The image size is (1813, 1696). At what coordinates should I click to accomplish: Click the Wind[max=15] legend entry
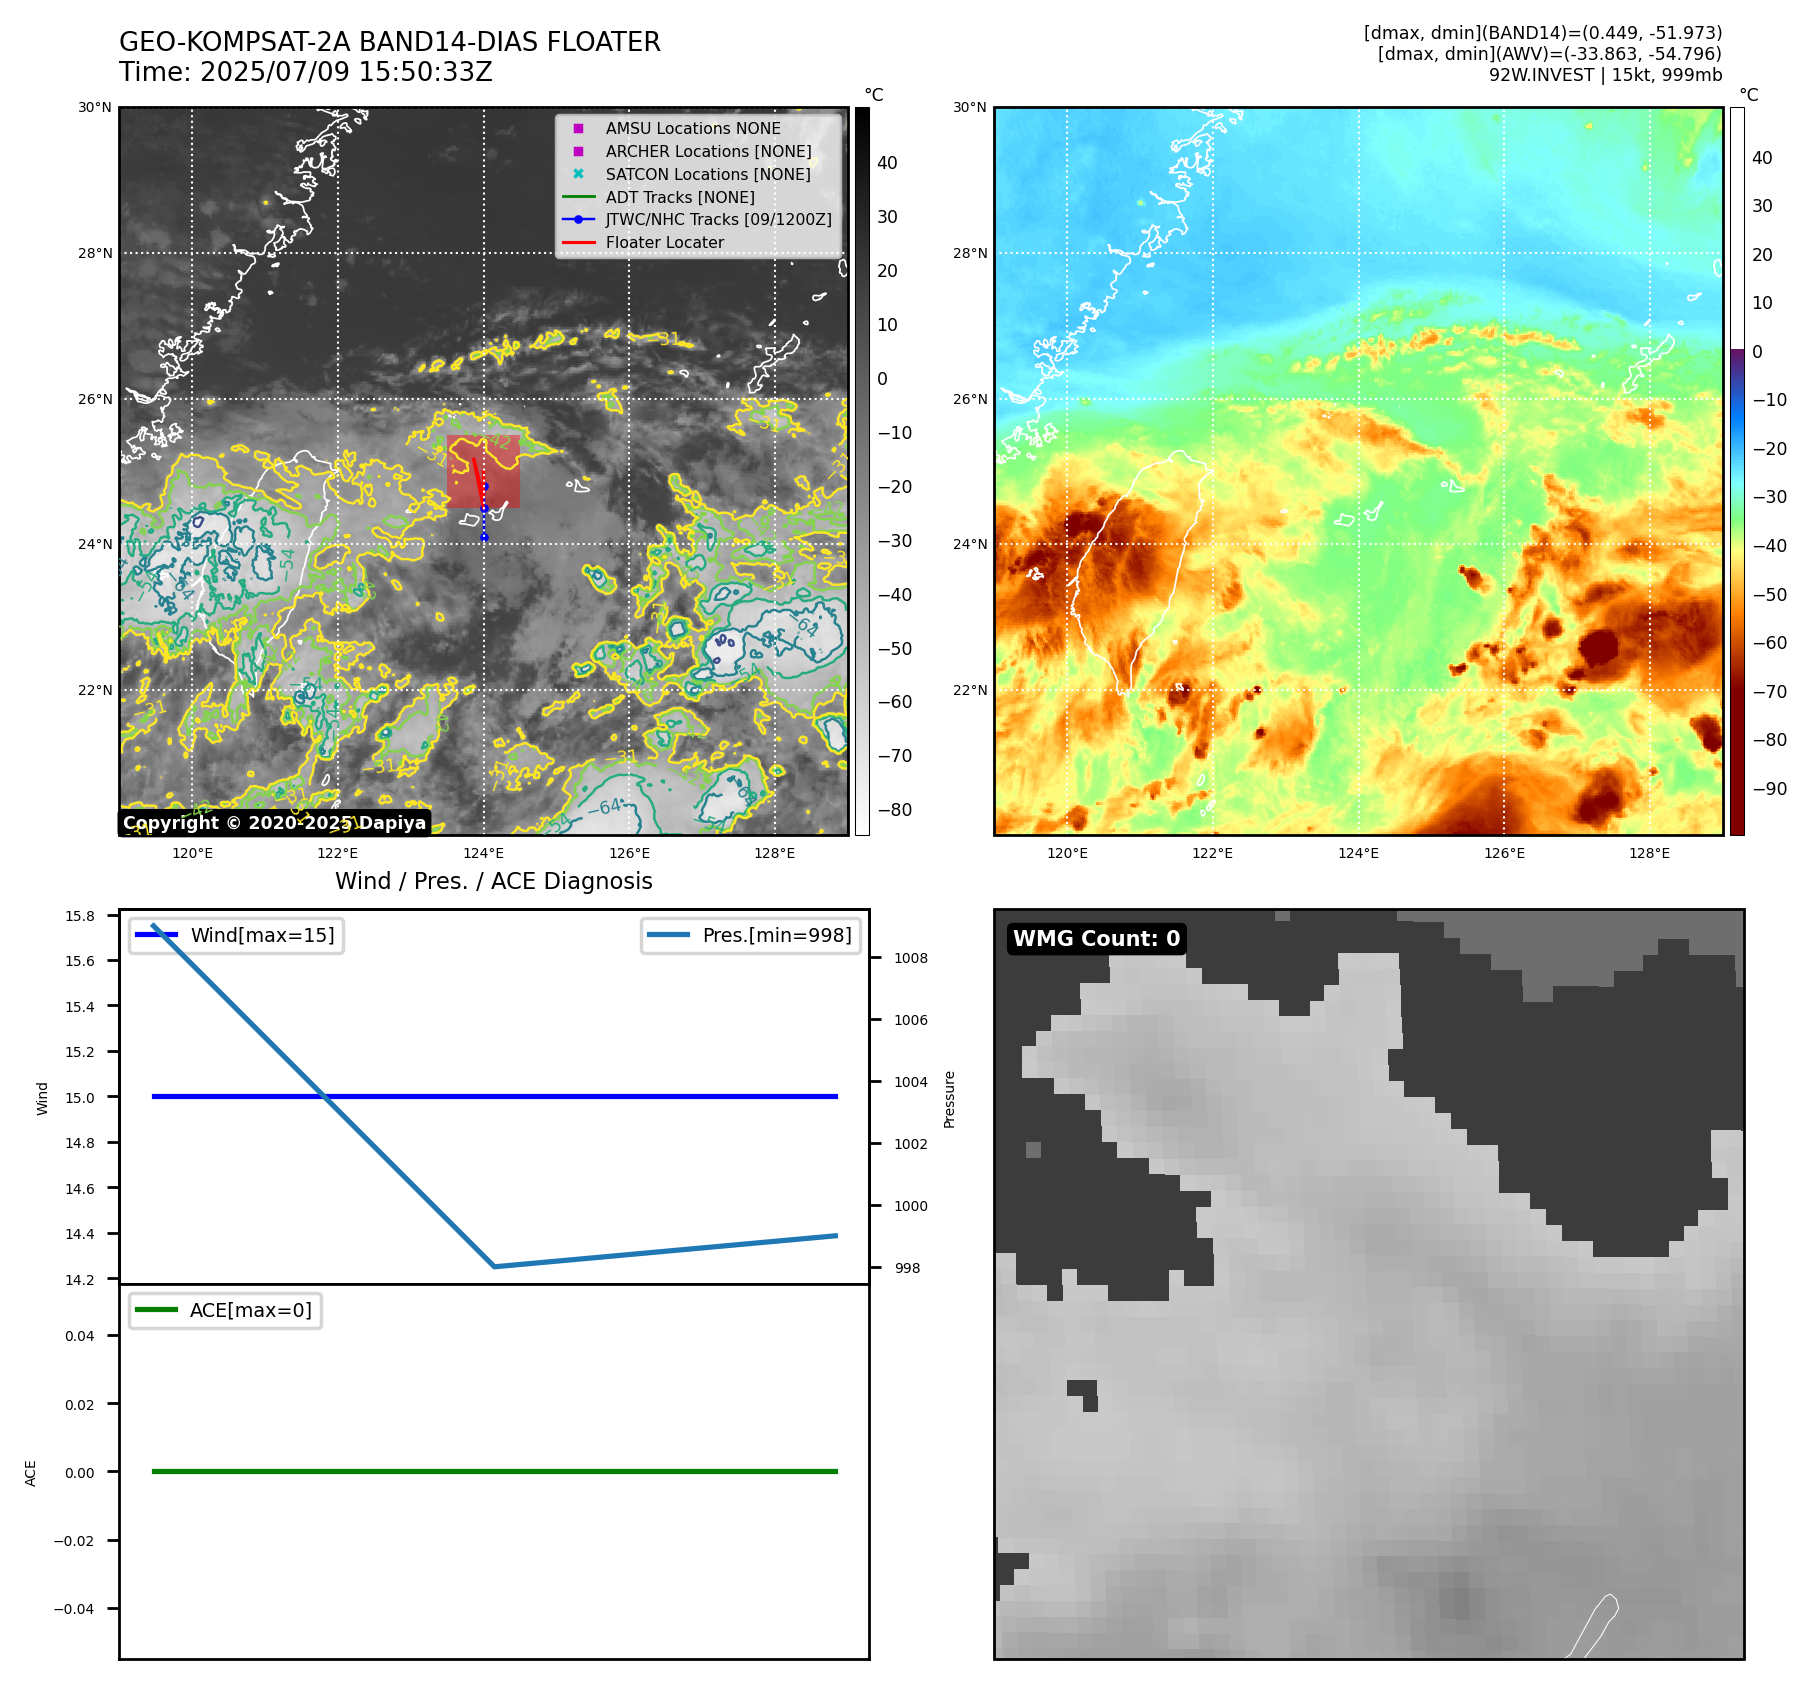[x=237, y=935]
